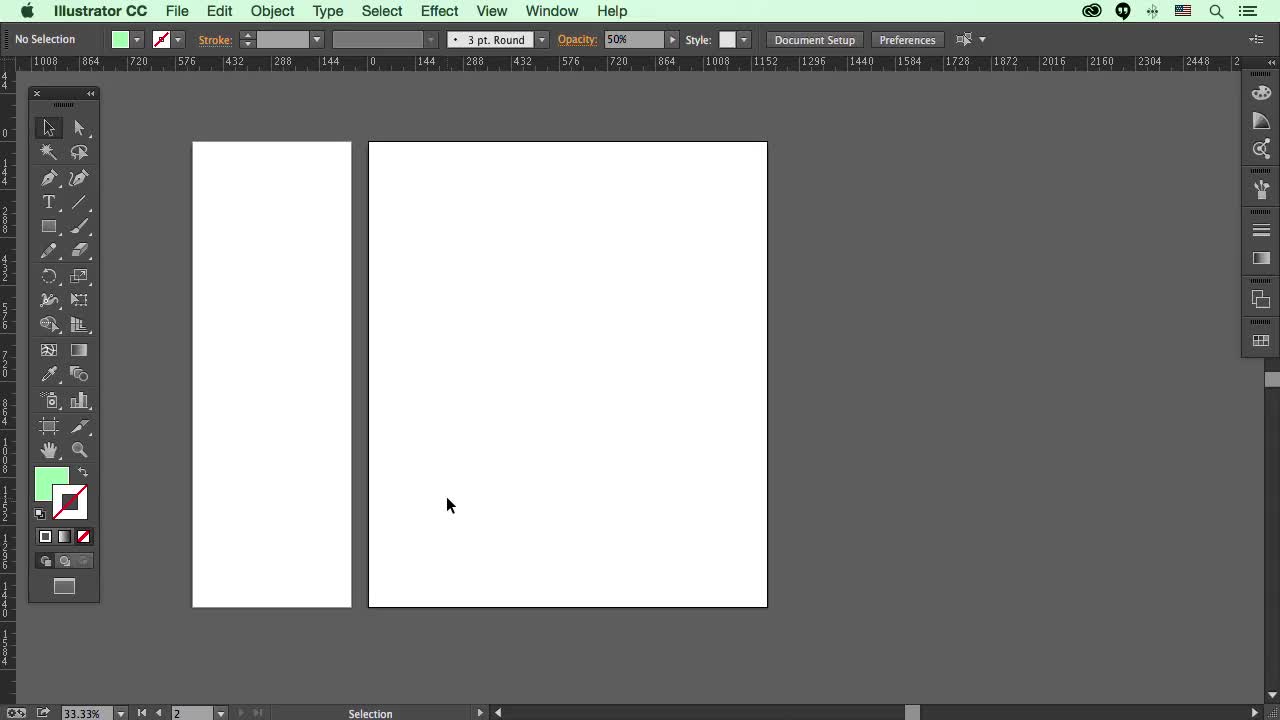The width and height of the screenshot is (1280, 720).
Task: Open the Effect menu
Action: pyautogui.click(x=440, y=11)
